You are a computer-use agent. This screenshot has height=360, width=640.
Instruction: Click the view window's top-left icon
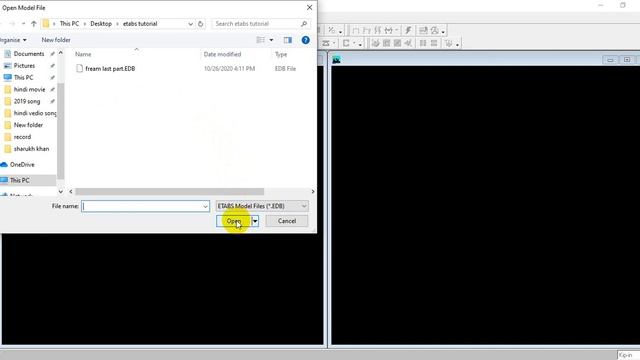336,60
